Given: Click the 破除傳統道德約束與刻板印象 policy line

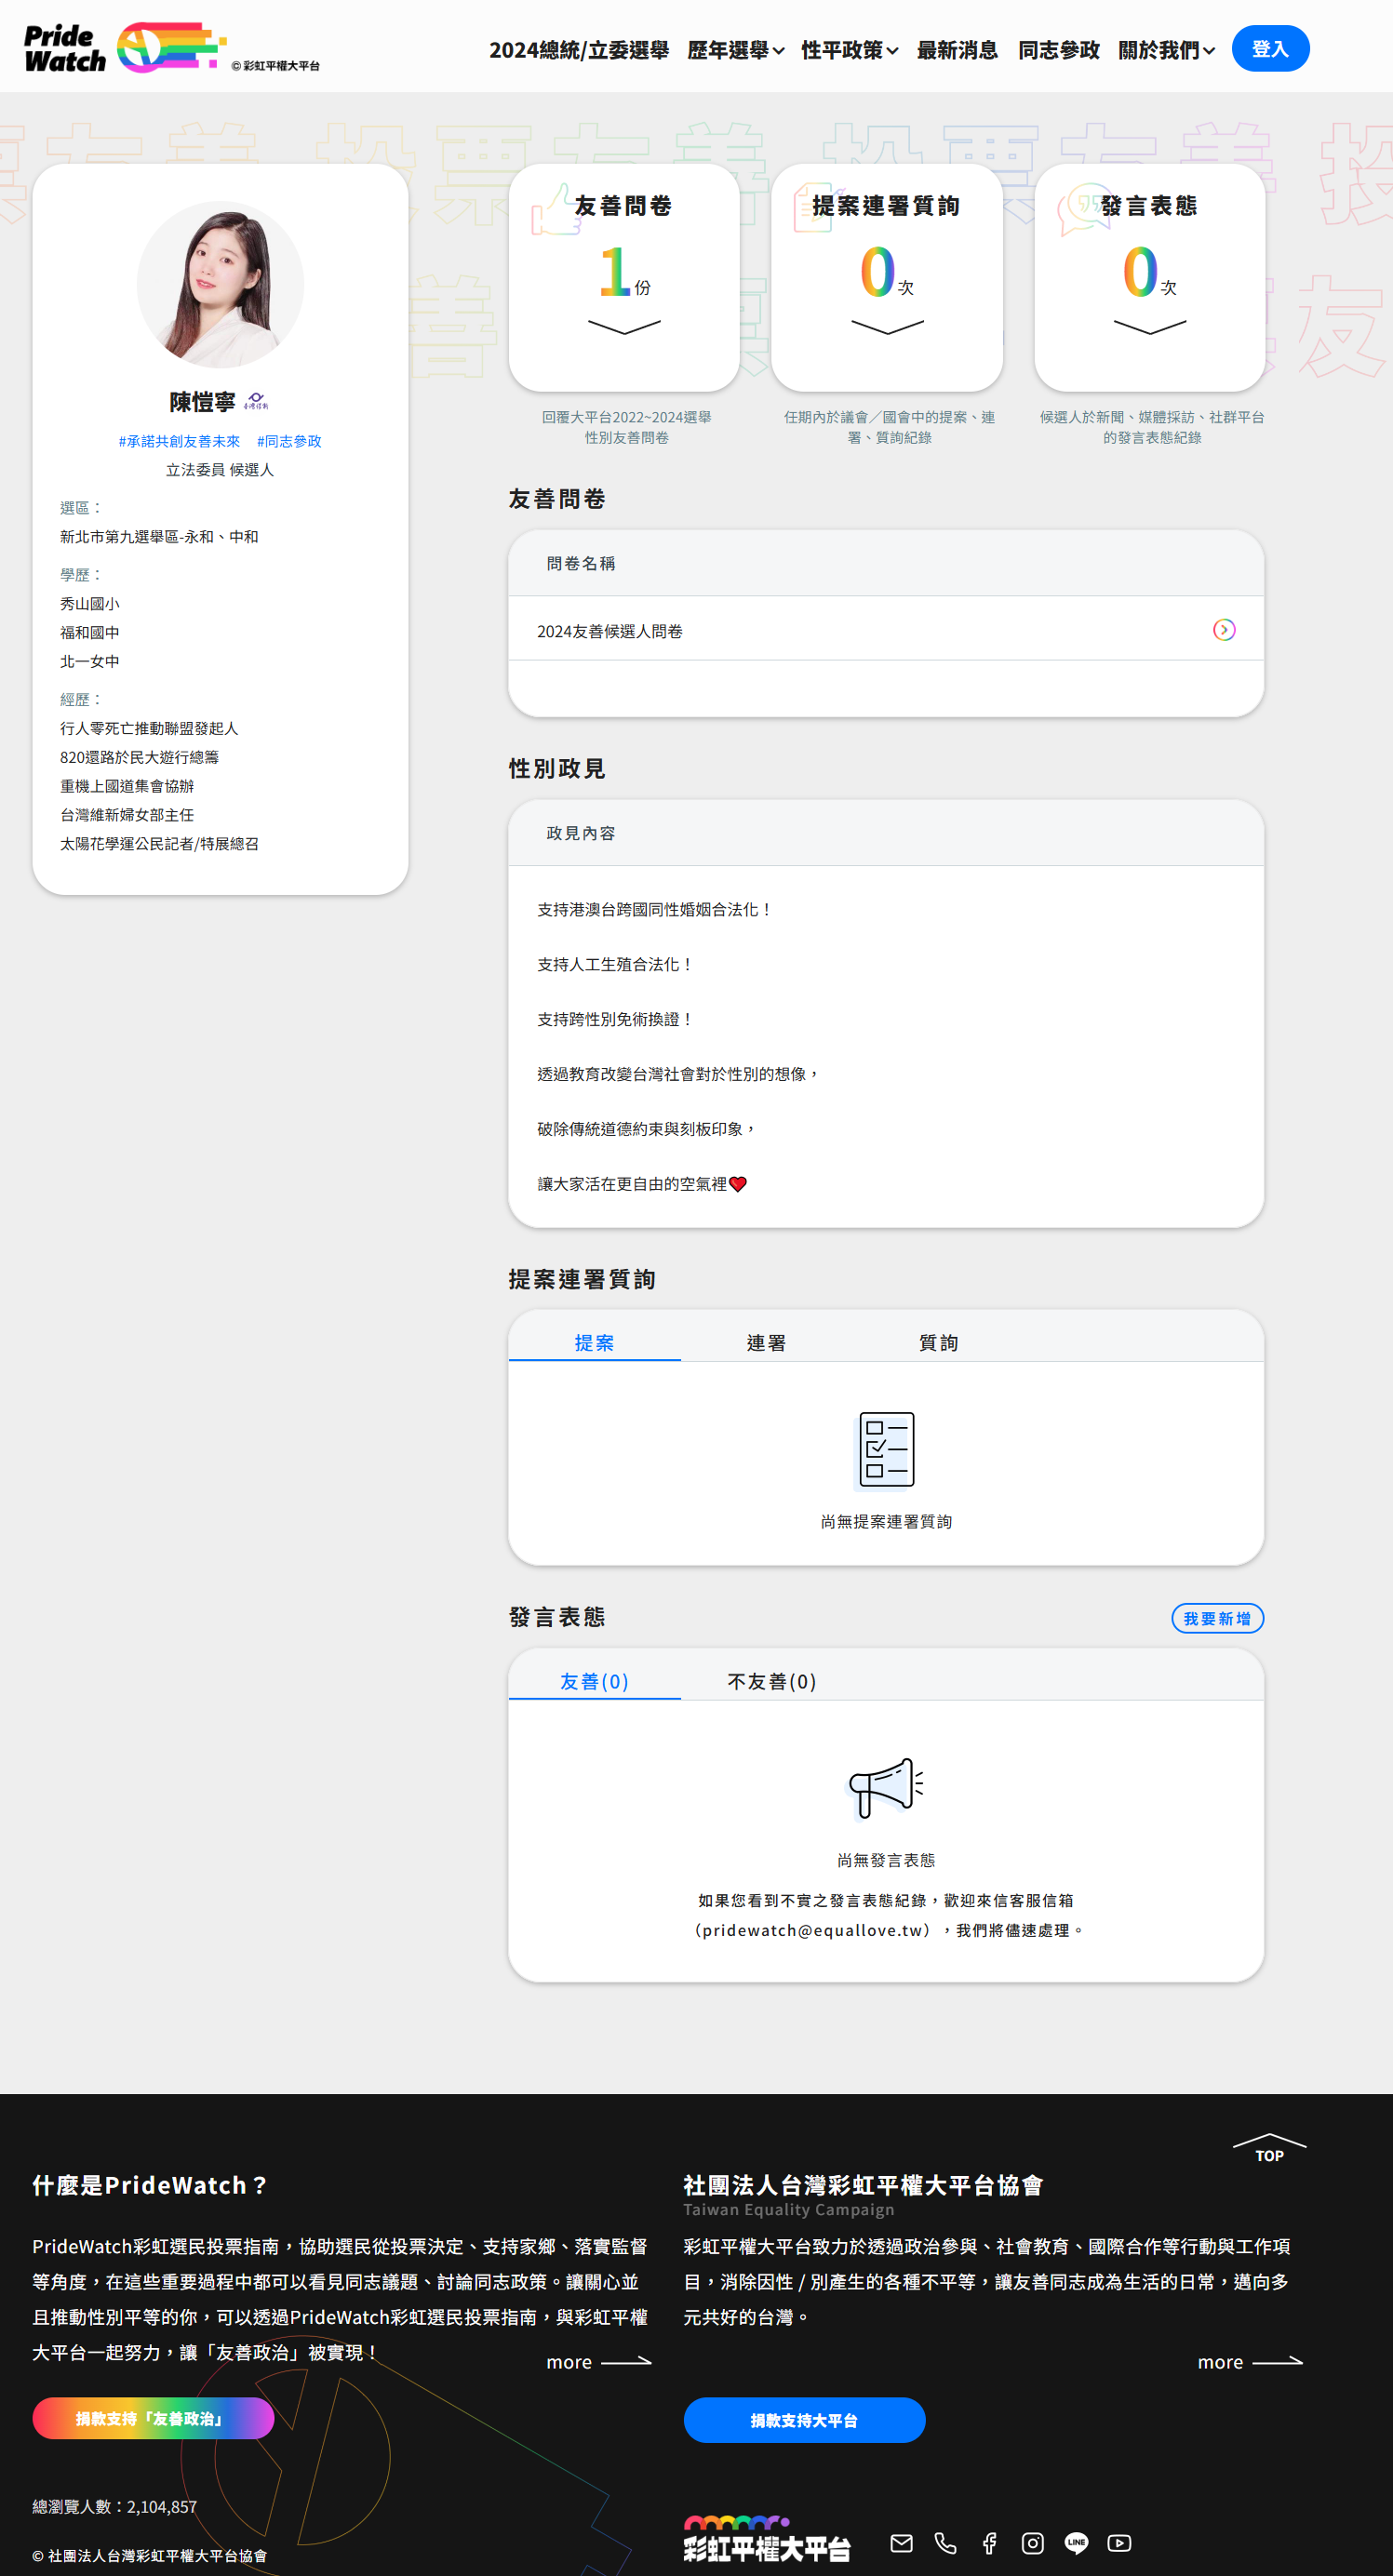Looking at the screenshot, I should point(647,1129).
